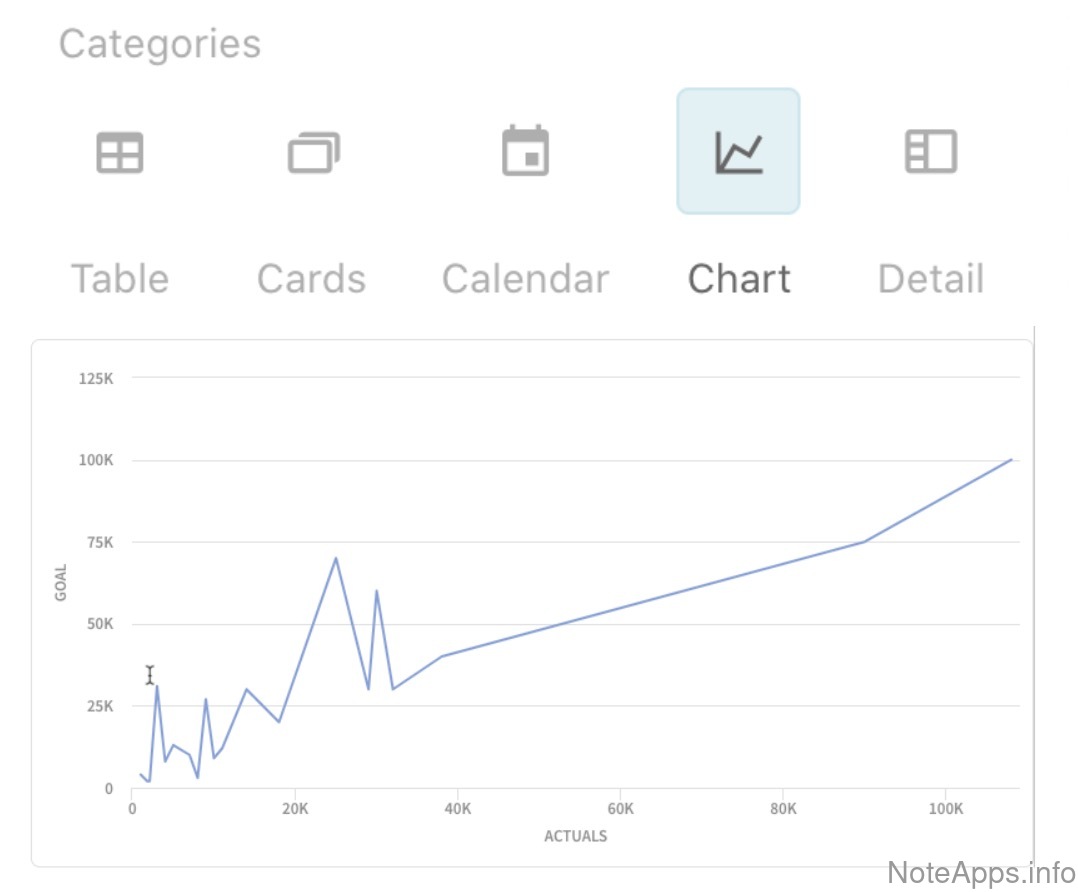Select the Cards view icon
The height and width of the screenshot is (892, 1078).
(x=313, y=152)
